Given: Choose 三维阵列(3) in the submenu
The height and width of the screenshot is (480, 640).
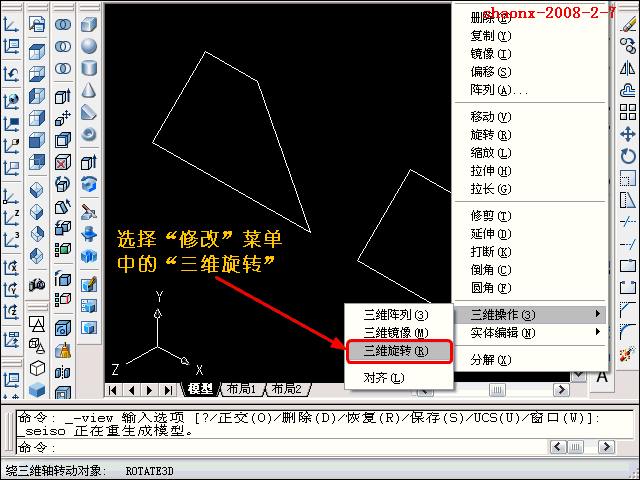Looking at the screenshot, I should tap(399, 315).
